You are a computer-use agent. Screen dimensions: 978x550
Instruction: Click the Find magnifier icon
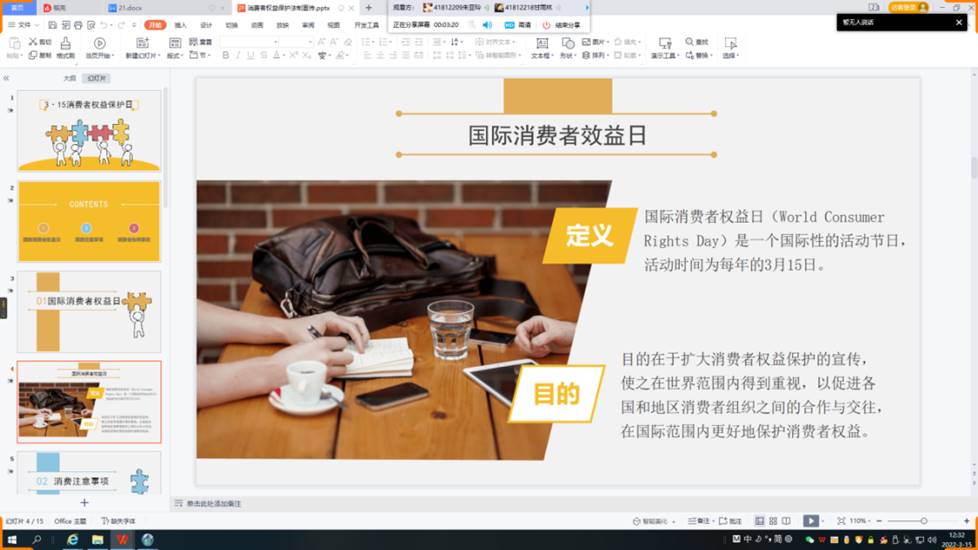pyautogui.click(x=688, y=42)
